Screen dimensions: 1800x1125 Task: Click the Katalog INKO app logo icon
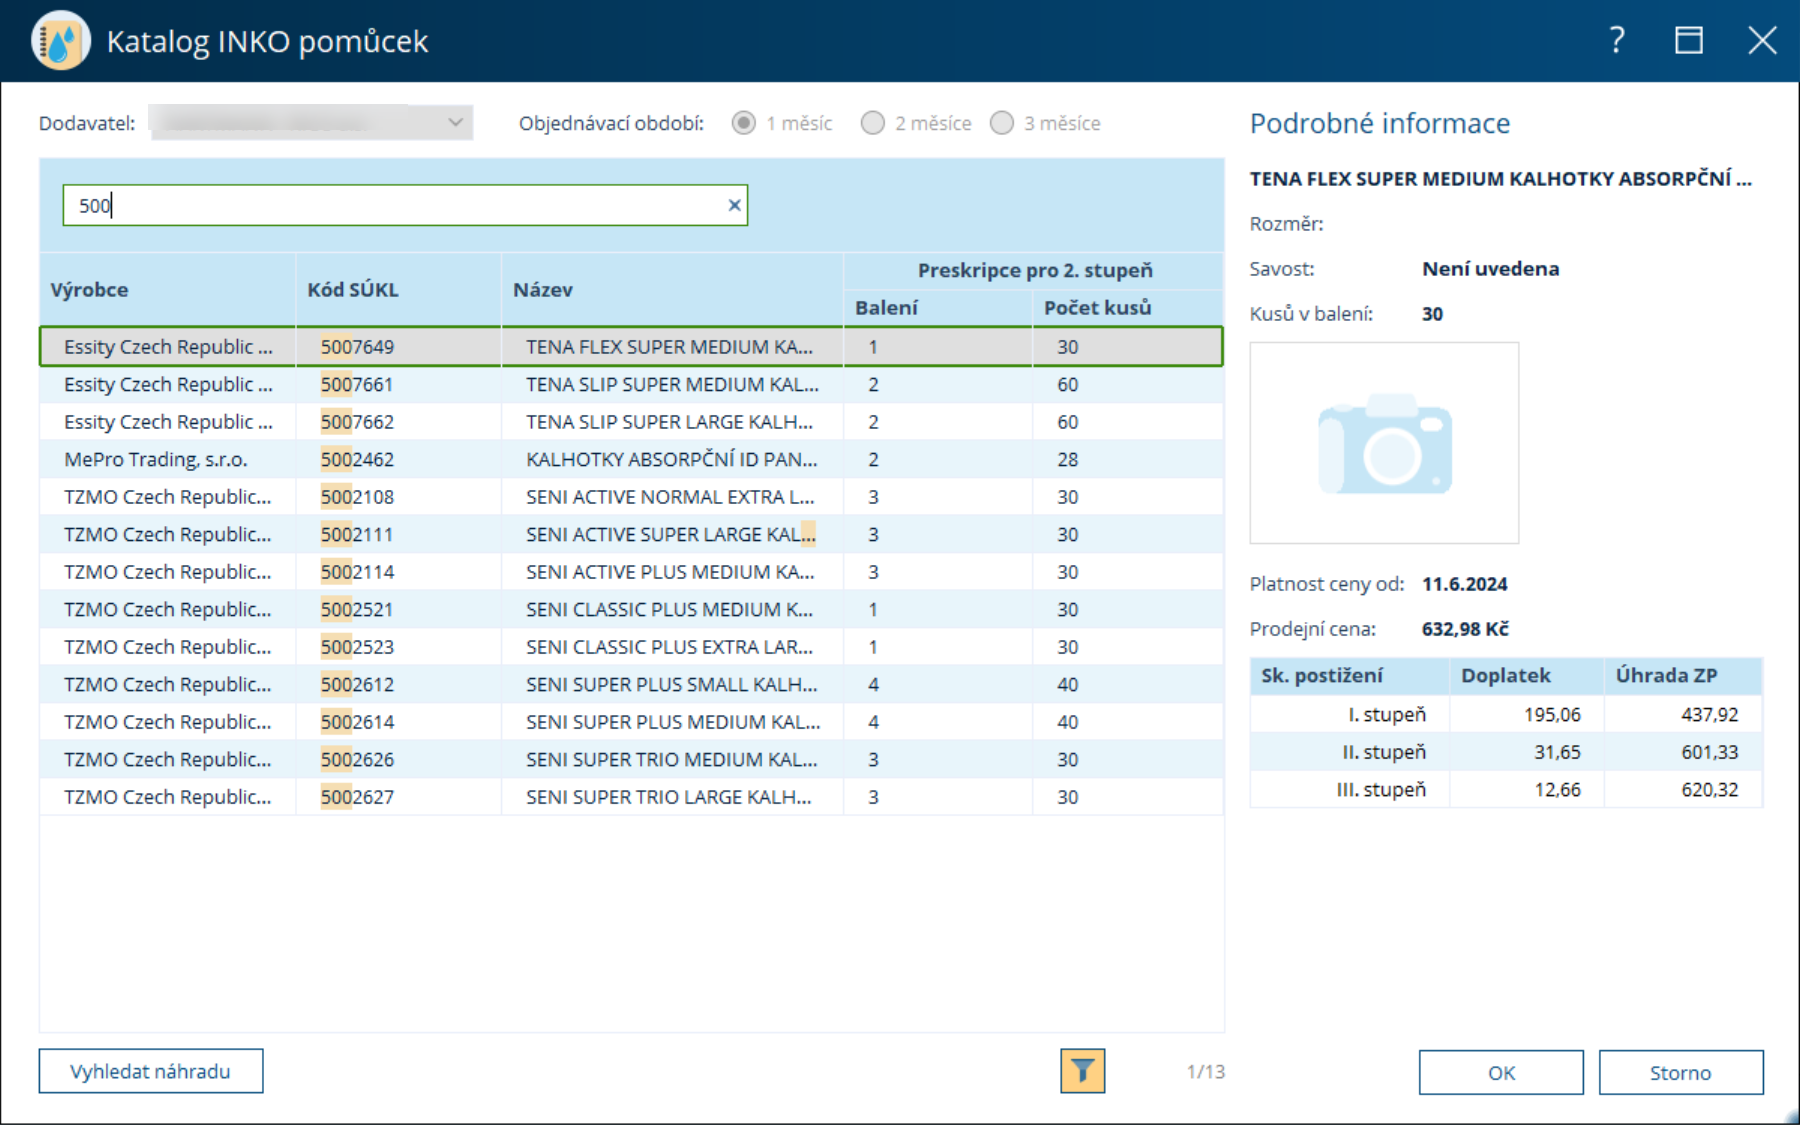pyautogui.click(x=60, y=41)
